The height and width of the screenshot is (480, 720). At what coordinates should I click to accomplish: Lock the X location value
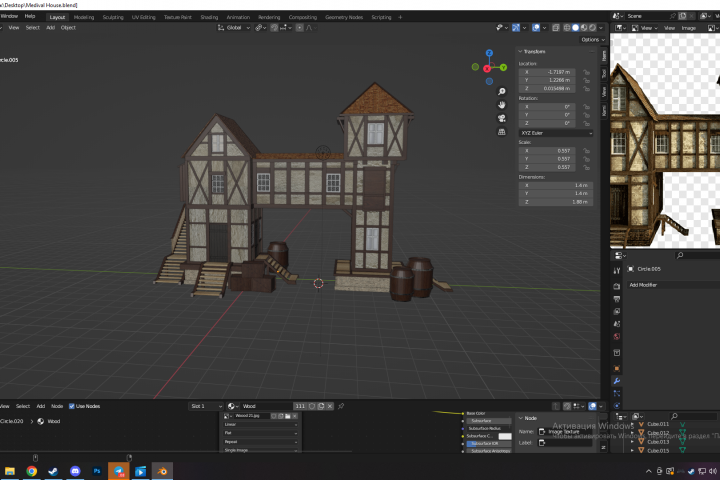click(x=586, y=72)
